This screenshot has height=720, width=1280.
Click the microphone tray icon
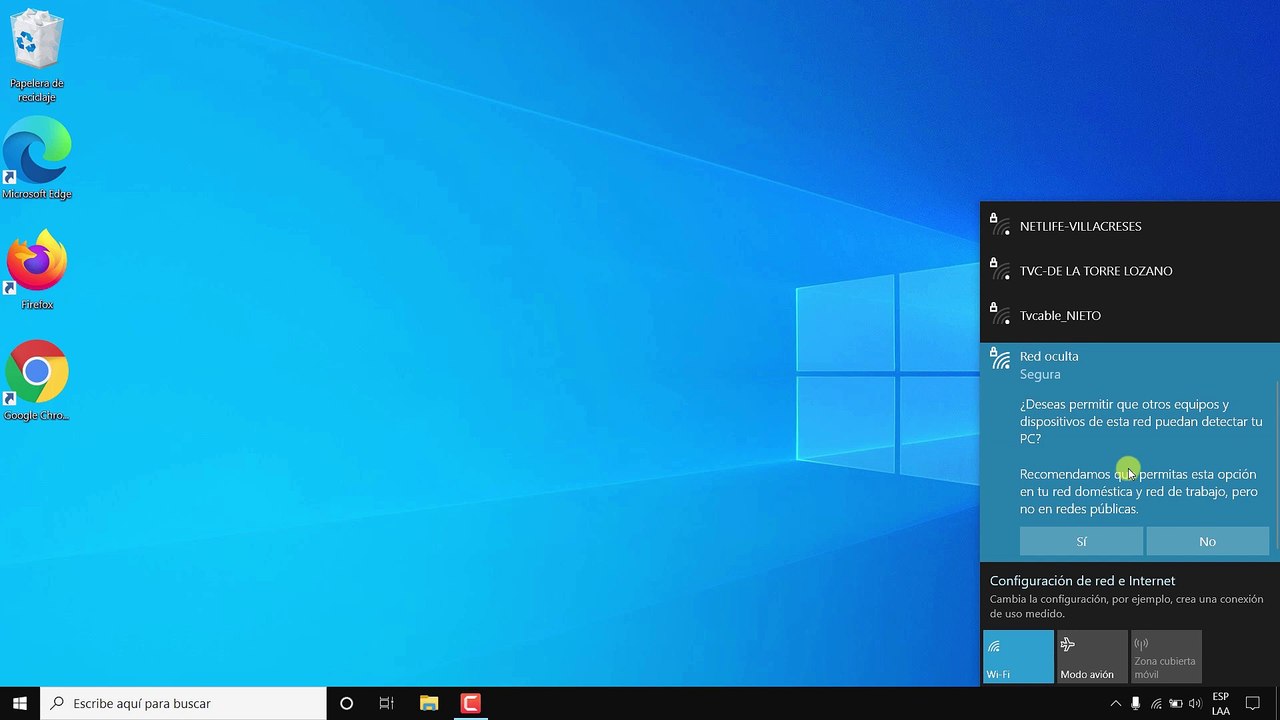click(1135, 704)
